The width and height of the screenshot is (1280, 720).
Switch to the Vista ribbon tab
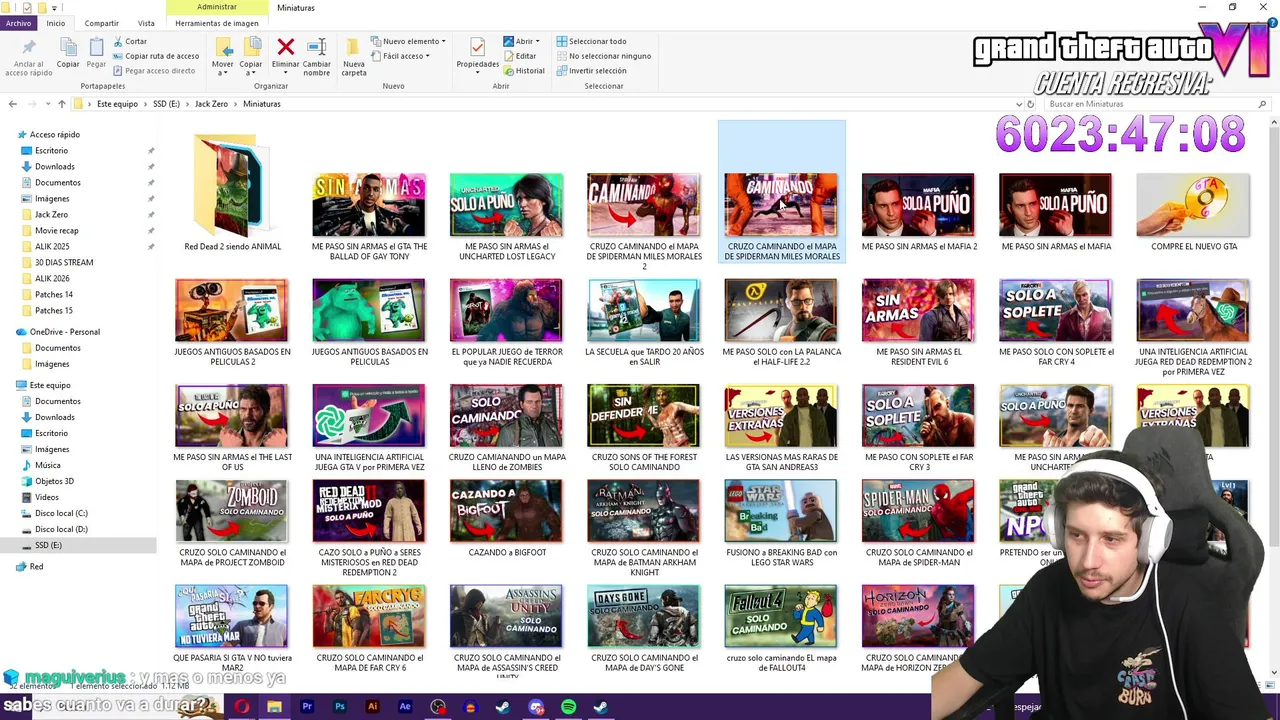coord(146,23)
